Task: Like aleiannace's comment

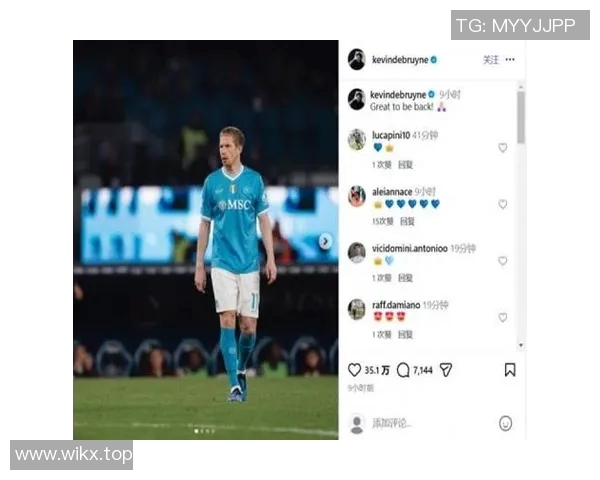Action: point(503,204)
